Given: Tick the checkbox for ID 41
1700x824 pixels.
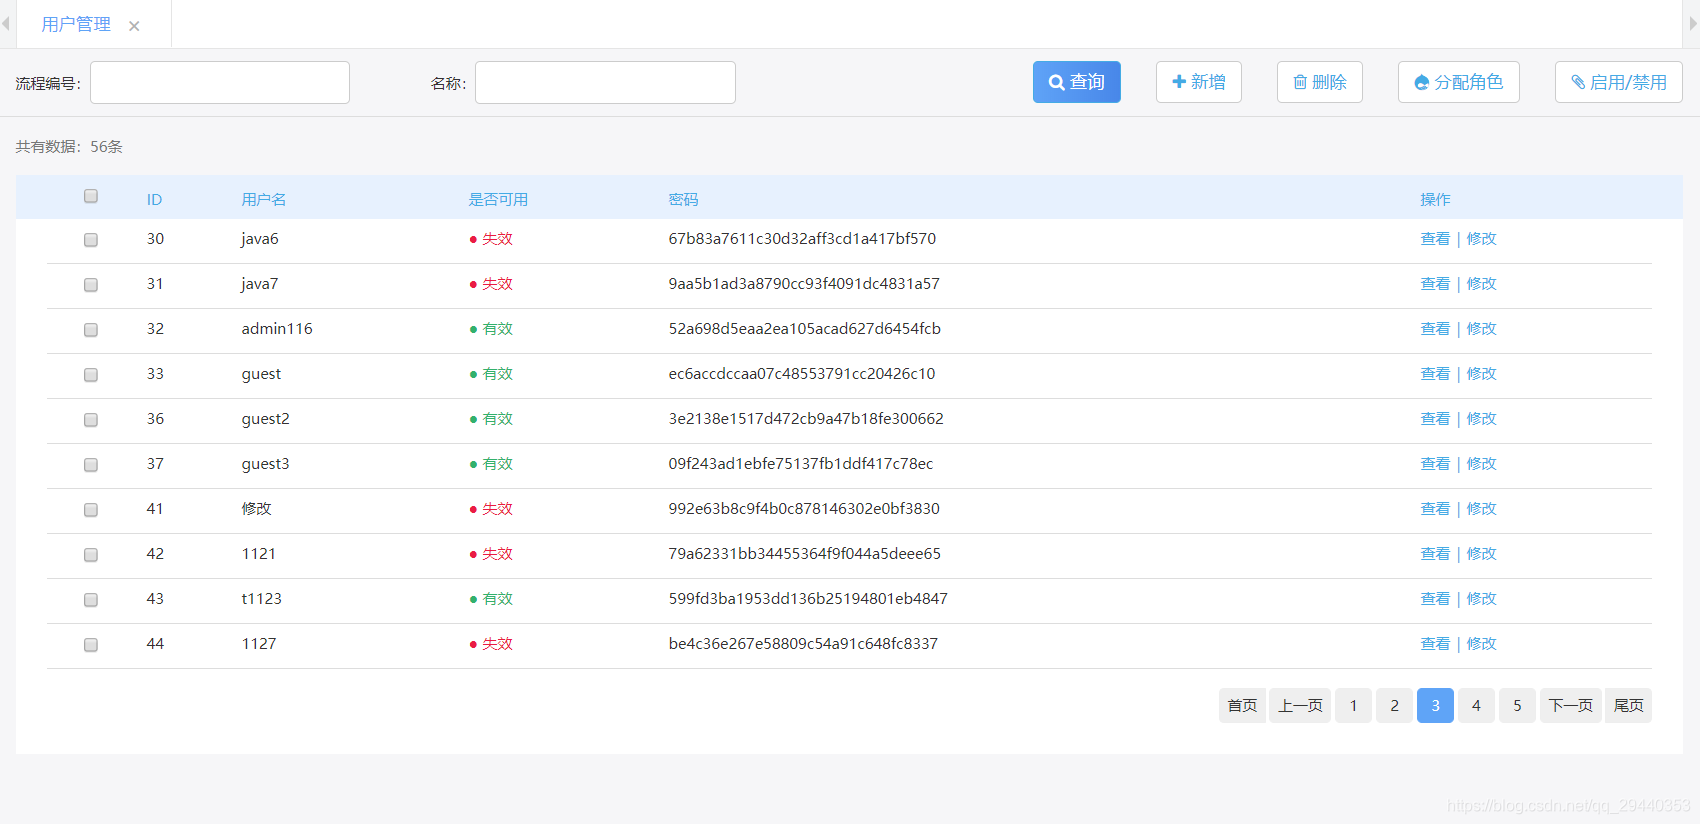Looking at the screenshot, I should click(x=91, y=510).
